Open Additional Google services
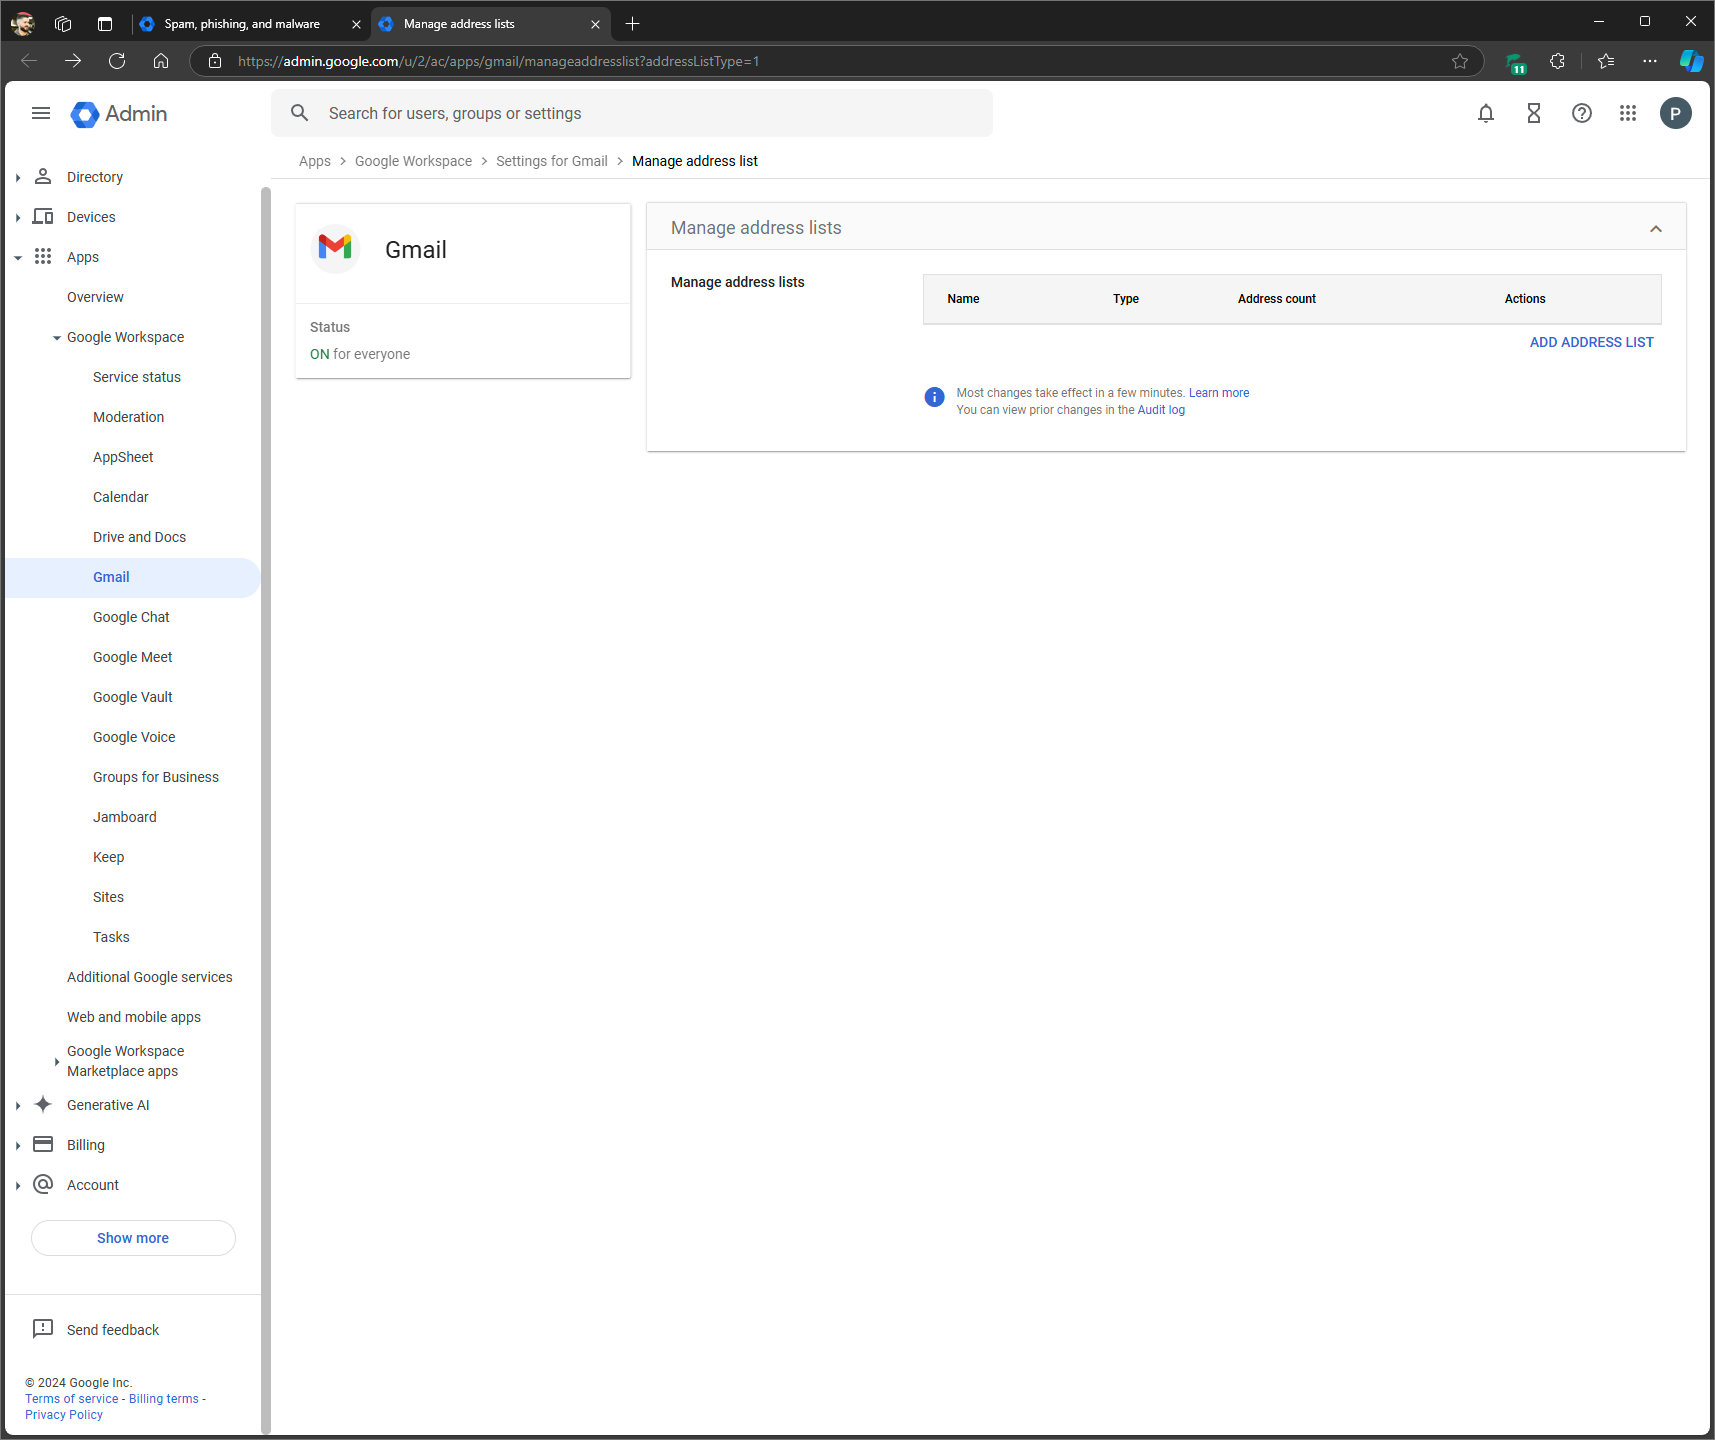1715x1440 pixels. point(150,977)
